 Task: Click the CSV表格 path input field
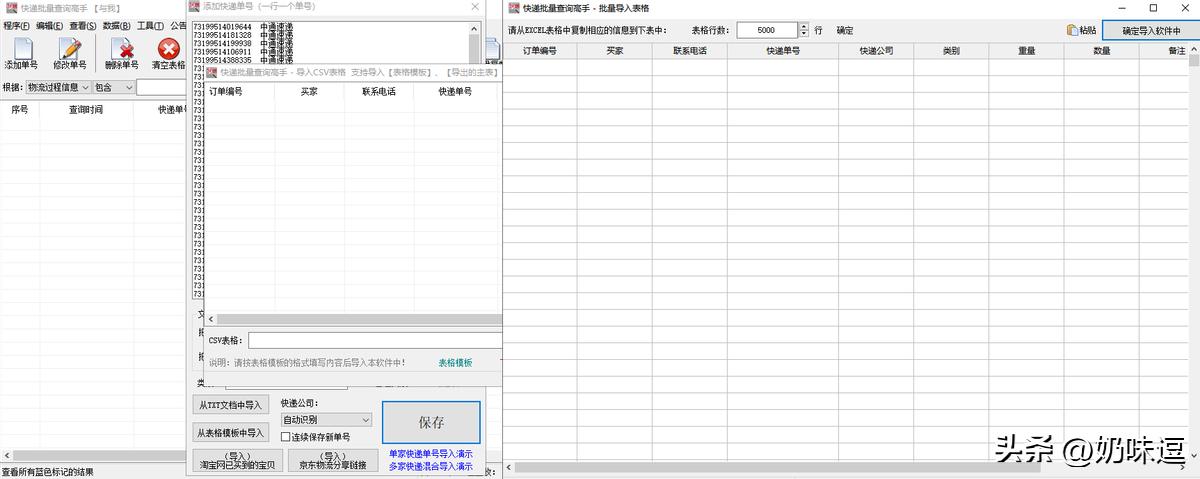pyautogui.click(x=375, y=340)
